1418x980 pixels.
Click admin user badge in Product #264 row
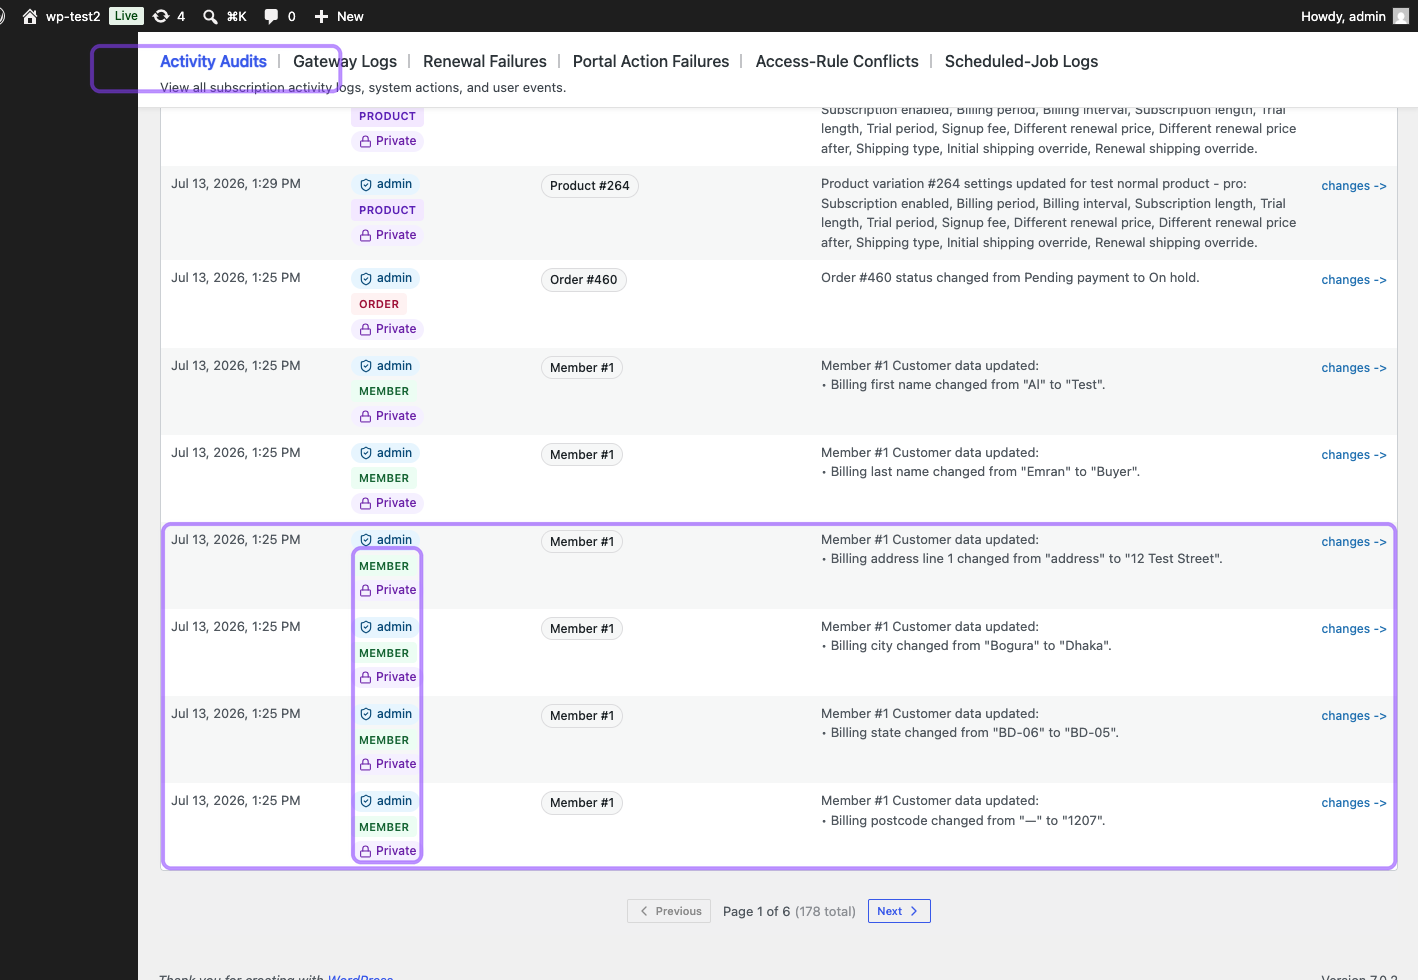pos(386,184)
